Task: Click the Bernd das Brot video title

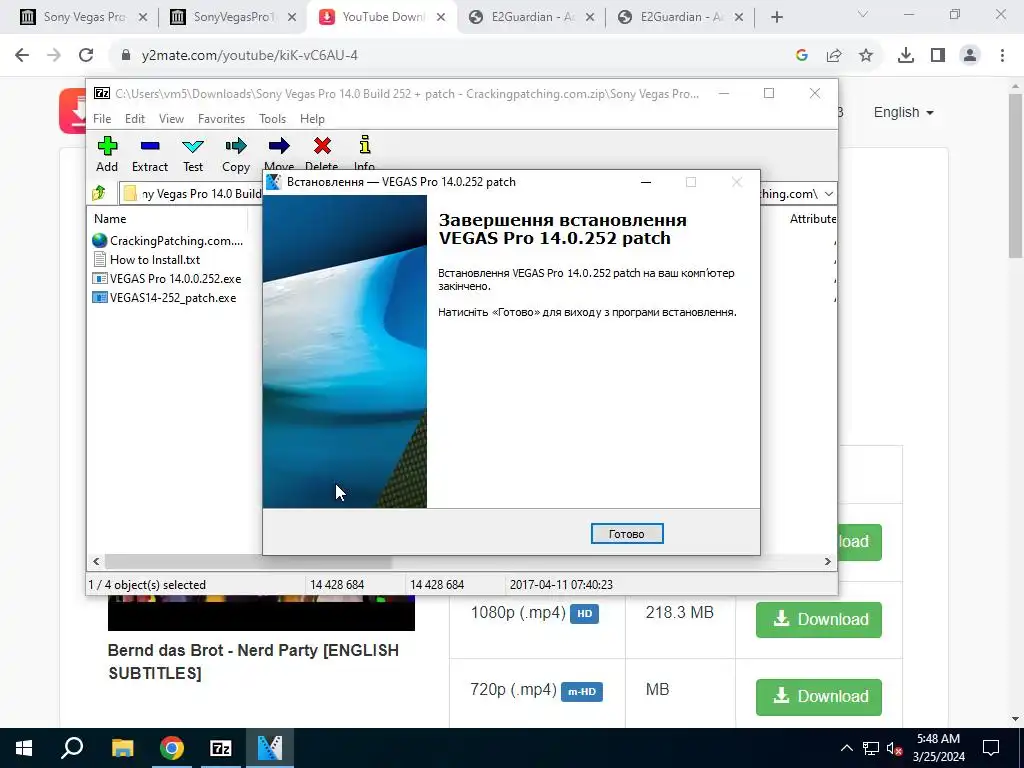Action: click(253, 662)
